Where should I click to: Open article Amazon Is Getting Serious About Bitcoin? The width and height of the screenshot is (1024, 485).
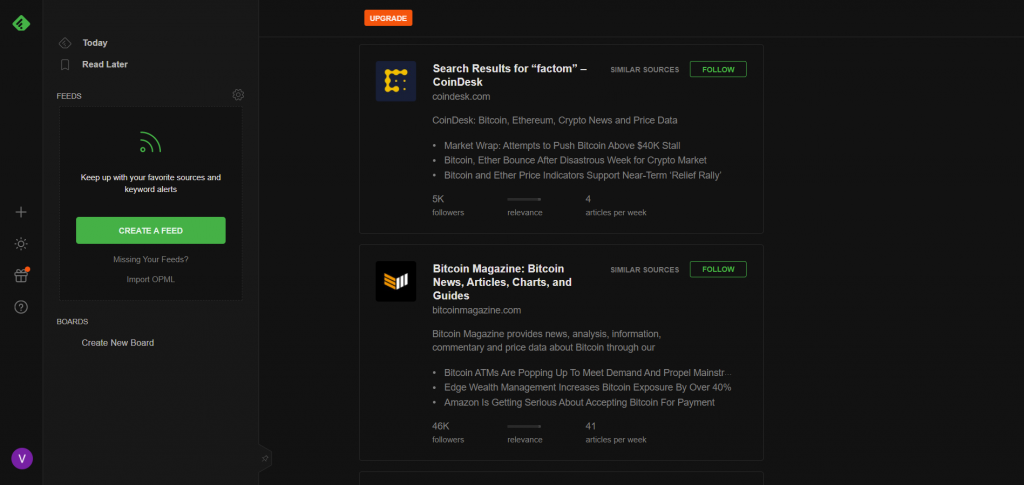579,402
